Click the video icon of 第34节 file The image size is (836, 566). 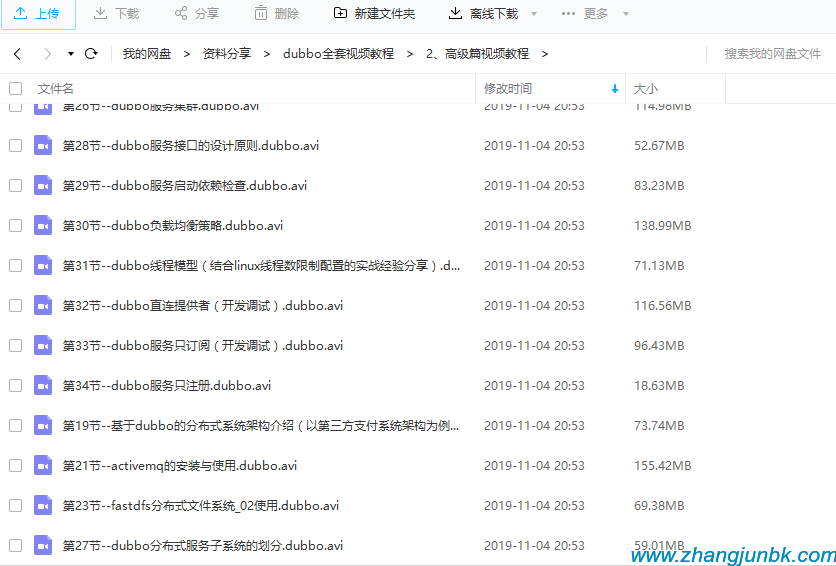tap(43, 385)
